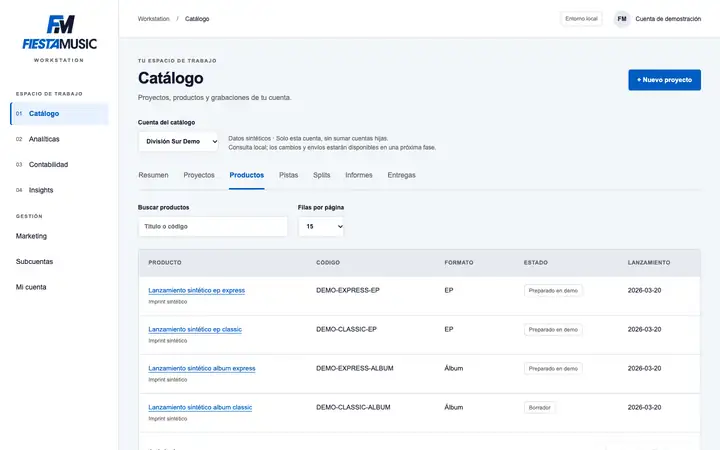Click status badge in DEMO-CLASSIC-EP row

pyautogui.click(x=553, y=330)
